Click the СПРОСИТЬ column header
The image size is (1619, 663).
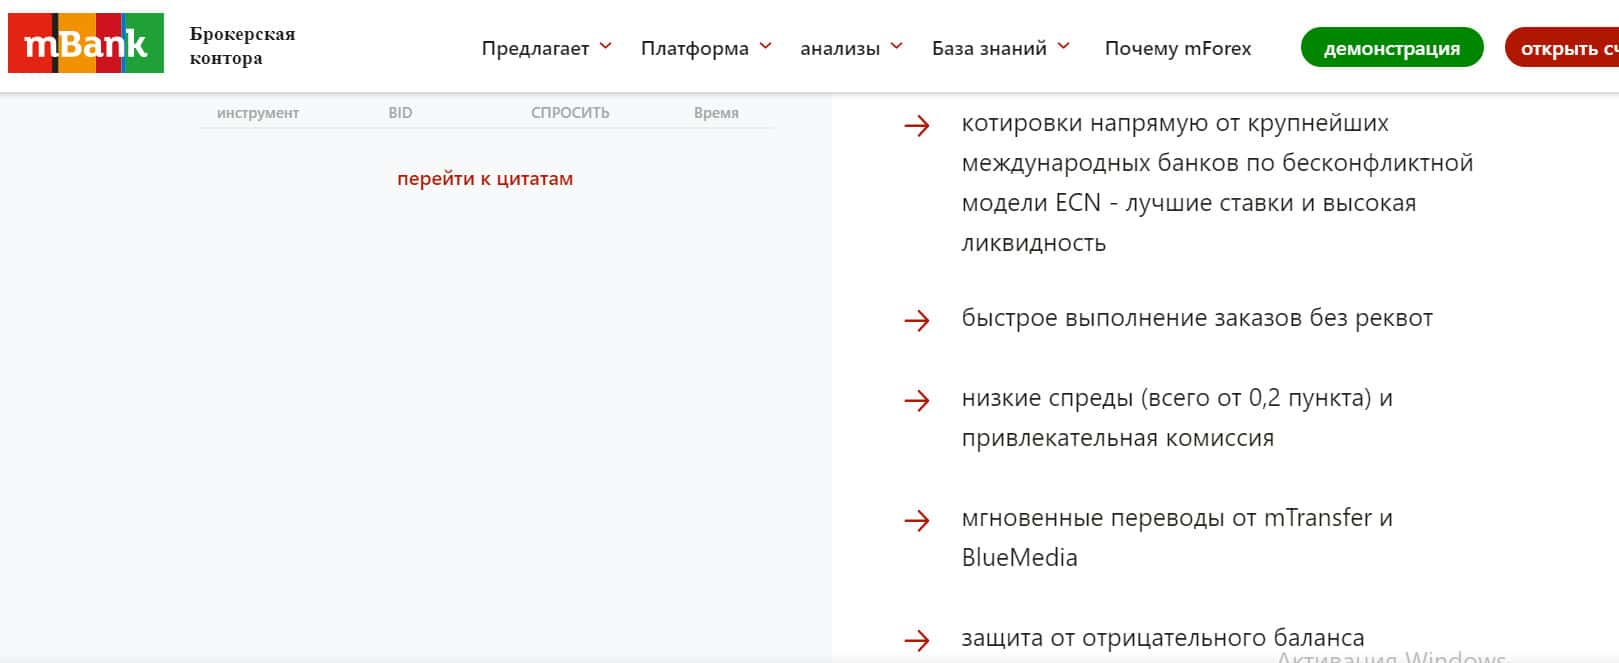570,113
